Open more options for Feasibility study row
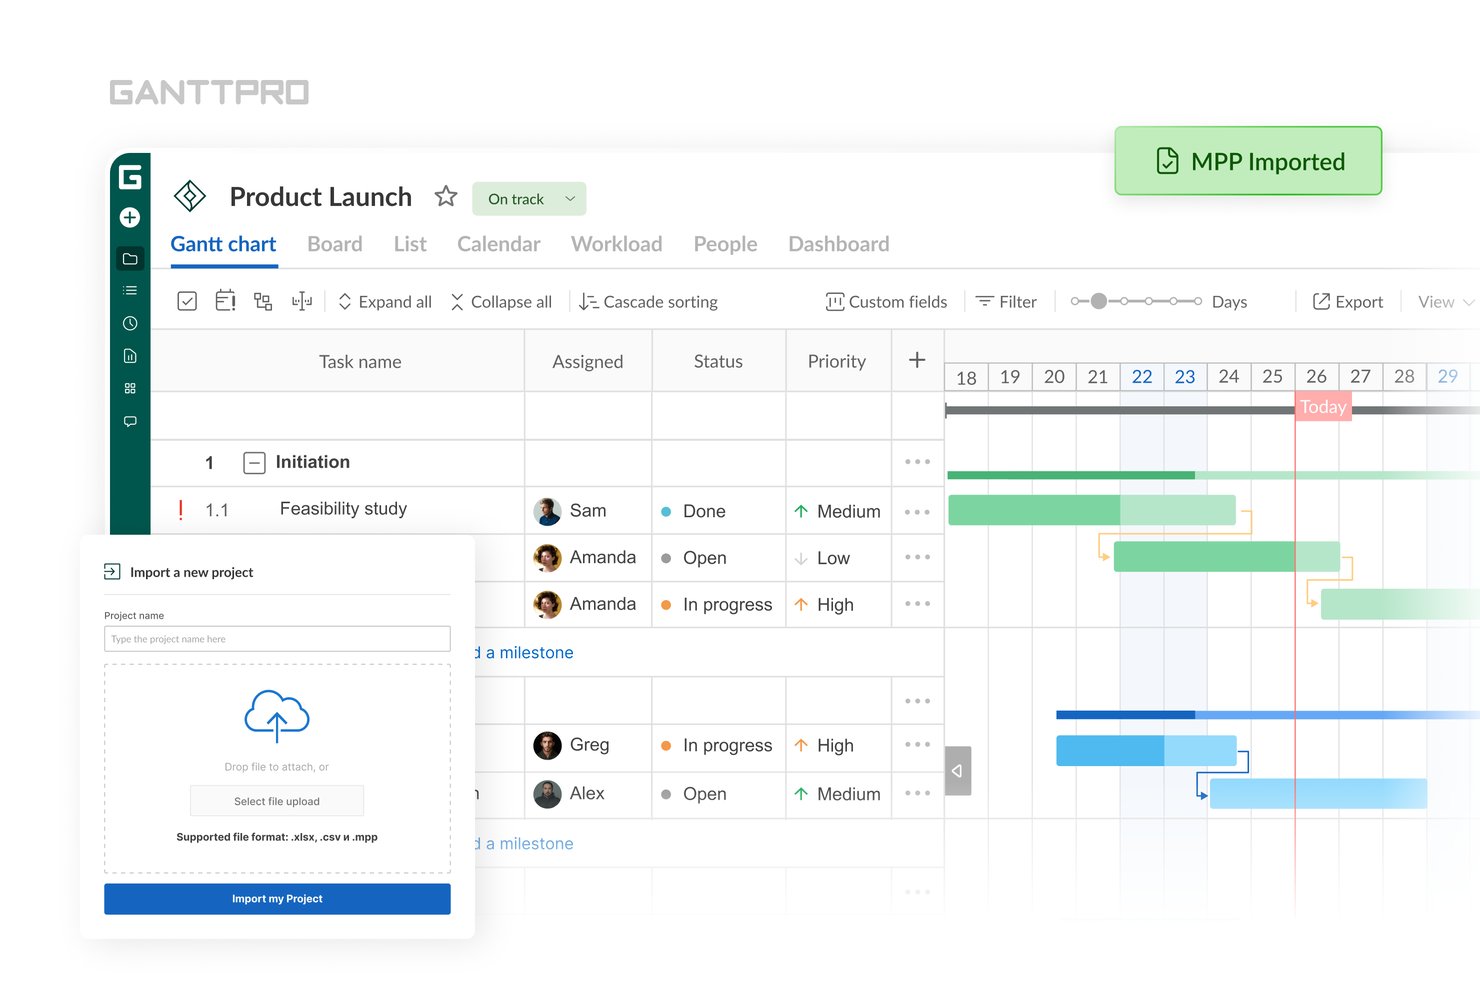The image size is (1480, 987). (x=917, y=512)
